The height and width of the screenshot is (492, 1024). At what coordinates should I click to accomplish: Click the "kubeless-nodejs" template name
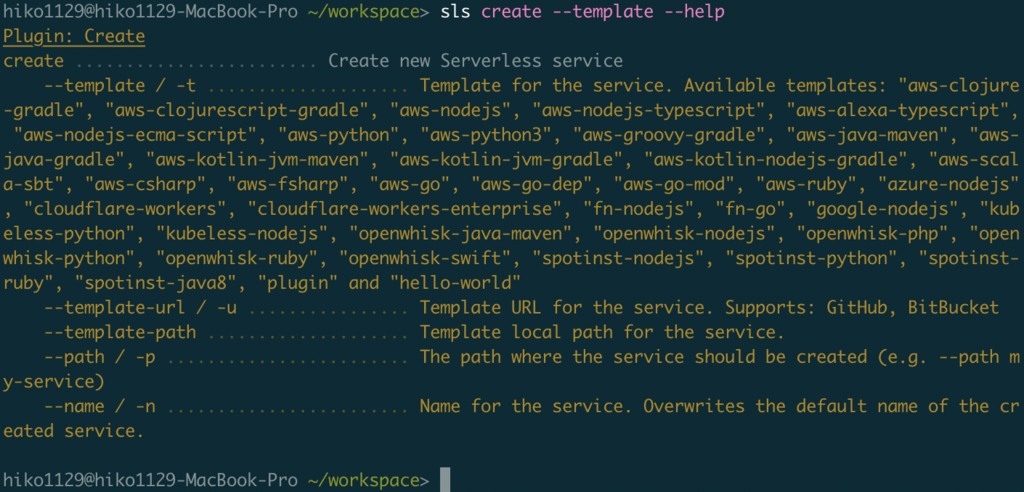242,234
